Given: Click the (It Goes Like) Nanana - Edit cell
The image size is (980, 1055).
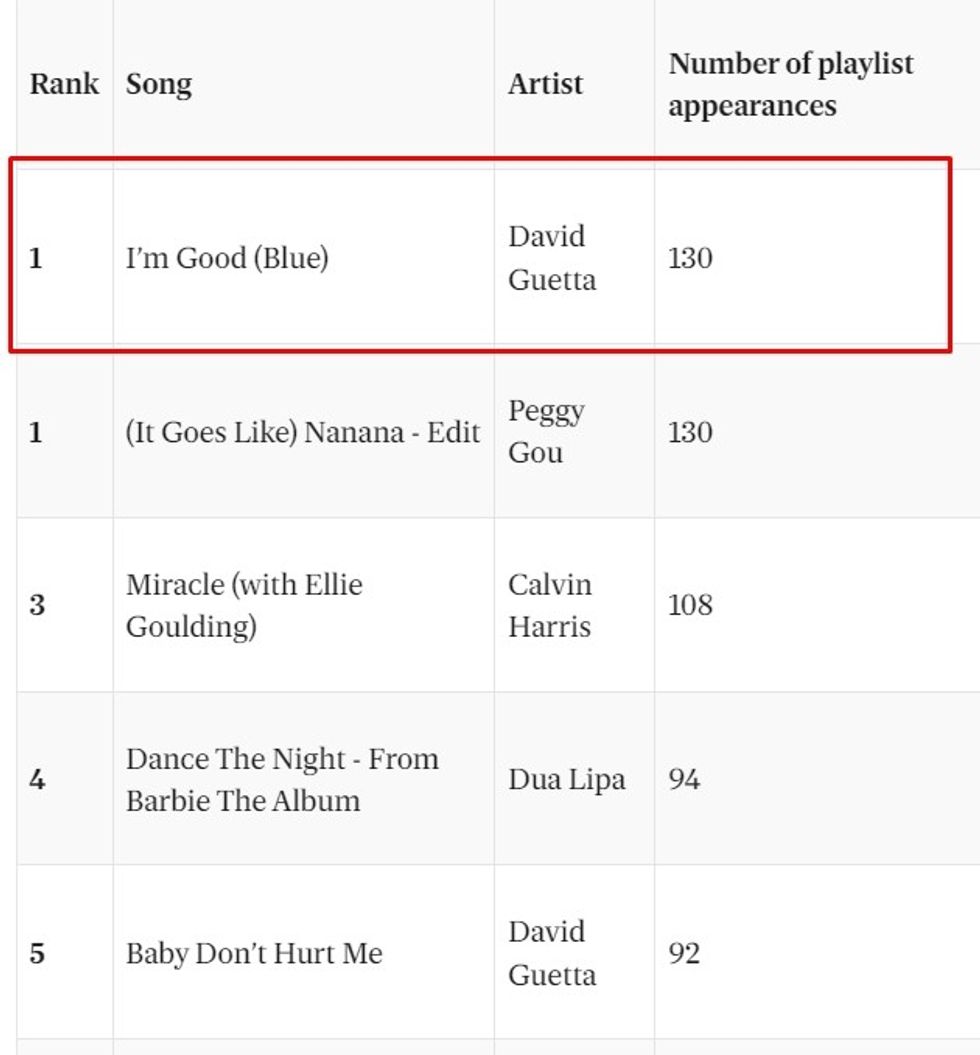Looking at the screenshot, I should pos(303,432).
